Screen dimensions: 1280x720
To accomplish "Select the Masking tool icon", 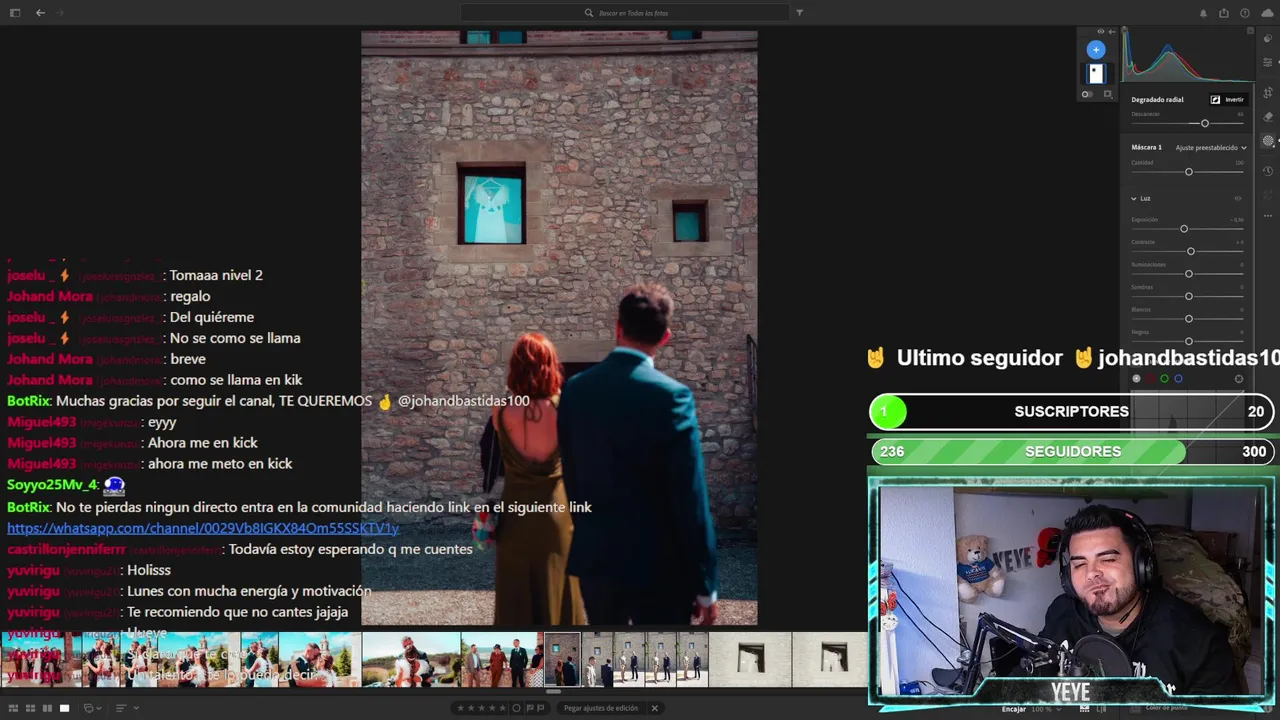I will (x=1268, y=141).
